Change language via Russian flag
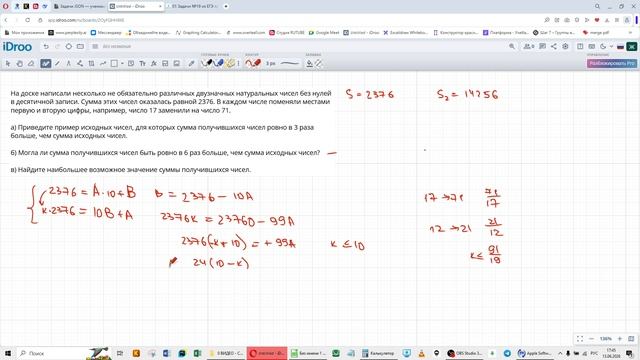The height and width of the screenshot is (360, 640). (x=620, y=47)
